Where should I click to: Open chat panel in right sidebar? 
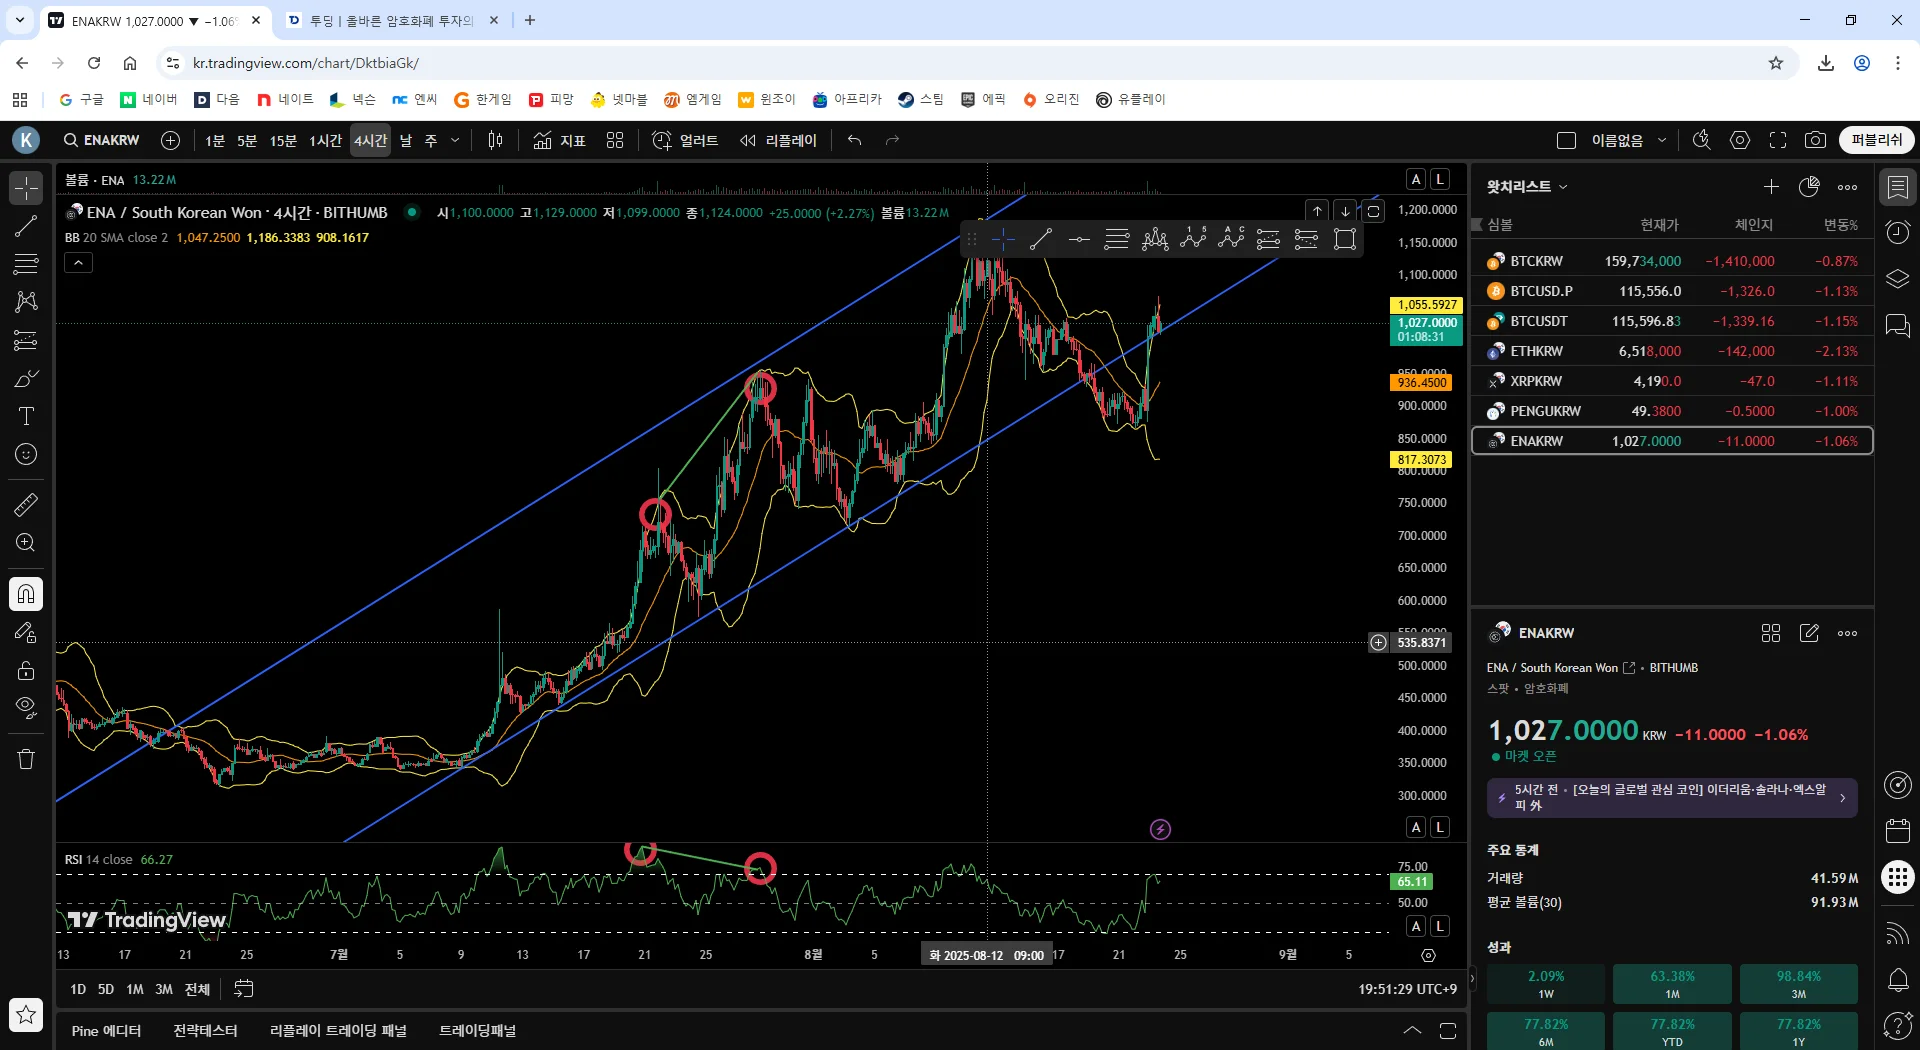[x=1897, y=326]
